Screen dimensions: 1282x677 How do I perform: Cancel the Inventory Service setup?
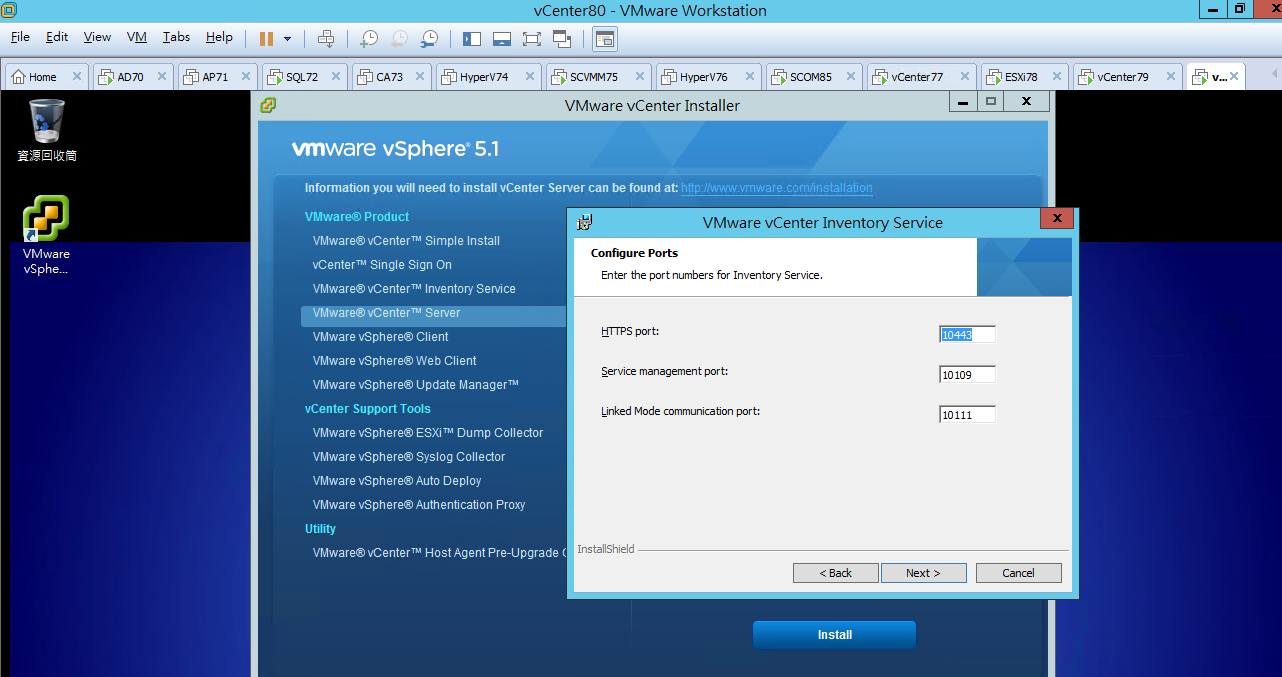point(1018,573)
